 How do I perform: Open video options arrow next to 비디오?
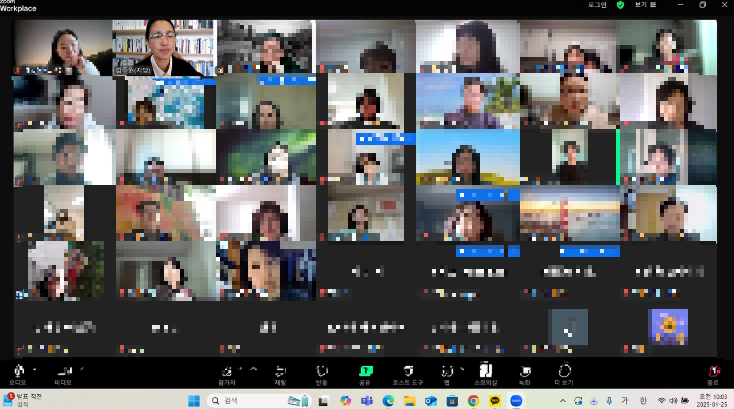[x=82, y=370]
